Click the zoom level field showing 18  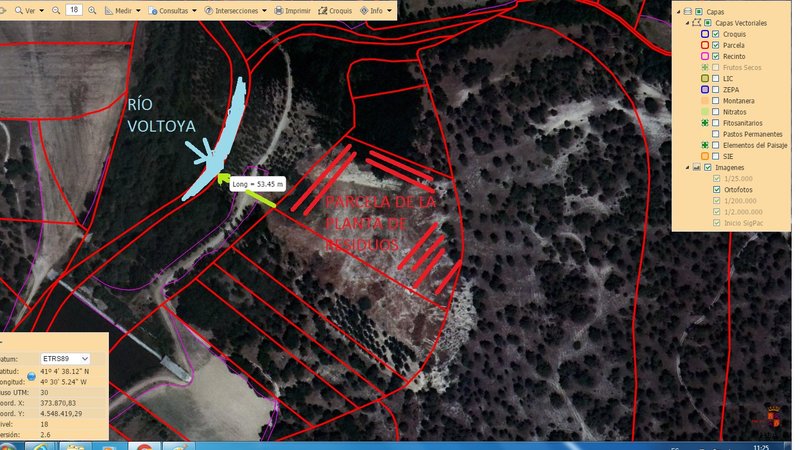(x=76, y=10)
